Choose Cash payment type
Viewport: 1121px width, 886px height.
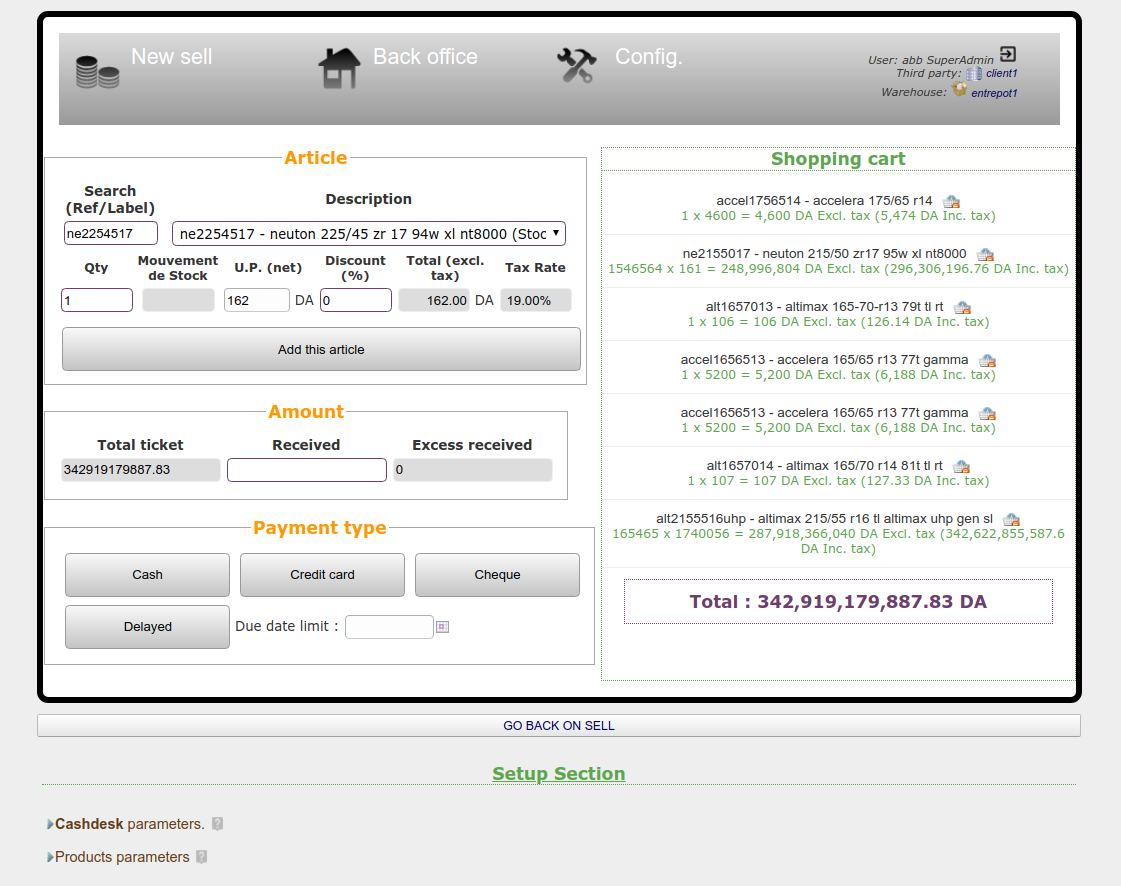click(147, 575)
